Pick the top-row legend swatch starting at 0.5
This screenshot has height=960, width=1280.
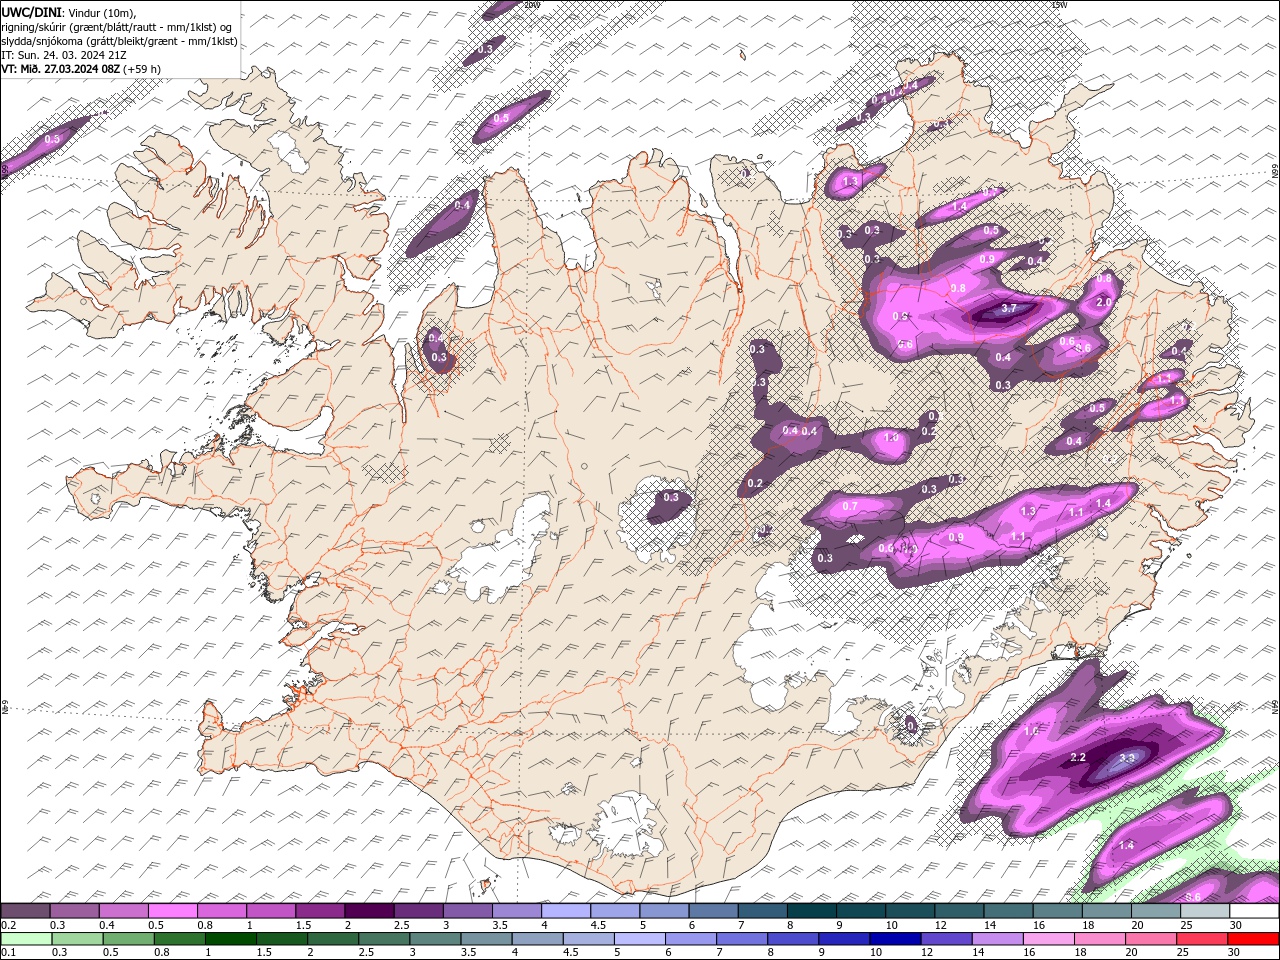[172, 911]
